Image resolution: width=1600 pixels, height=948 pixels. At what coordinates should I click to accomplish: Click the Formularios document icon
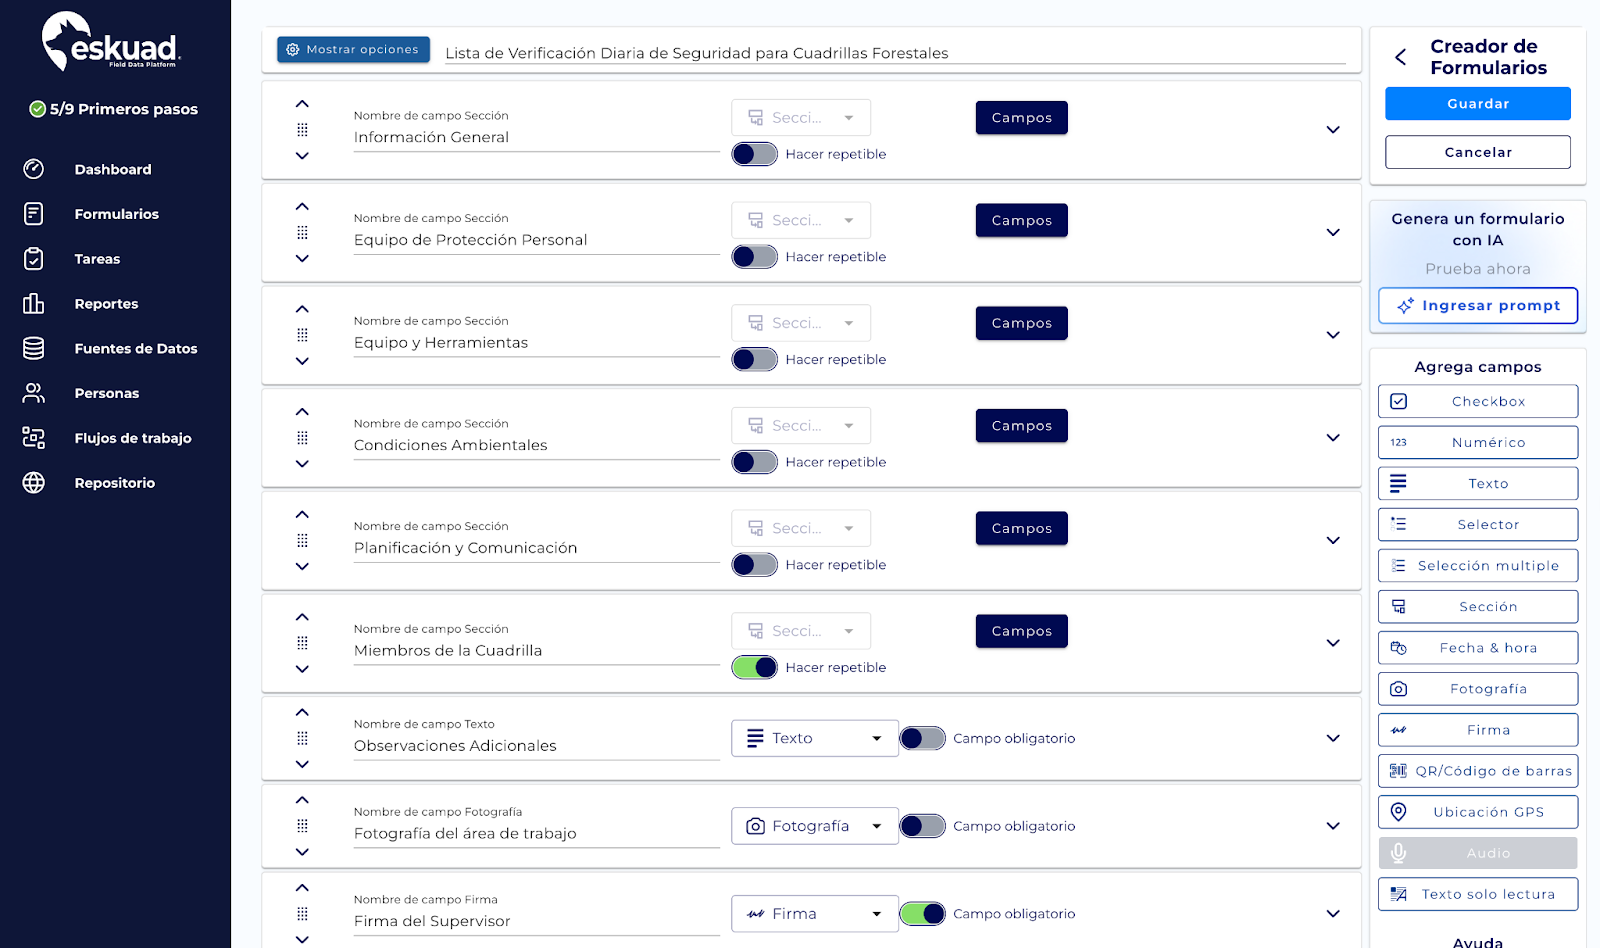click(34, 214)
